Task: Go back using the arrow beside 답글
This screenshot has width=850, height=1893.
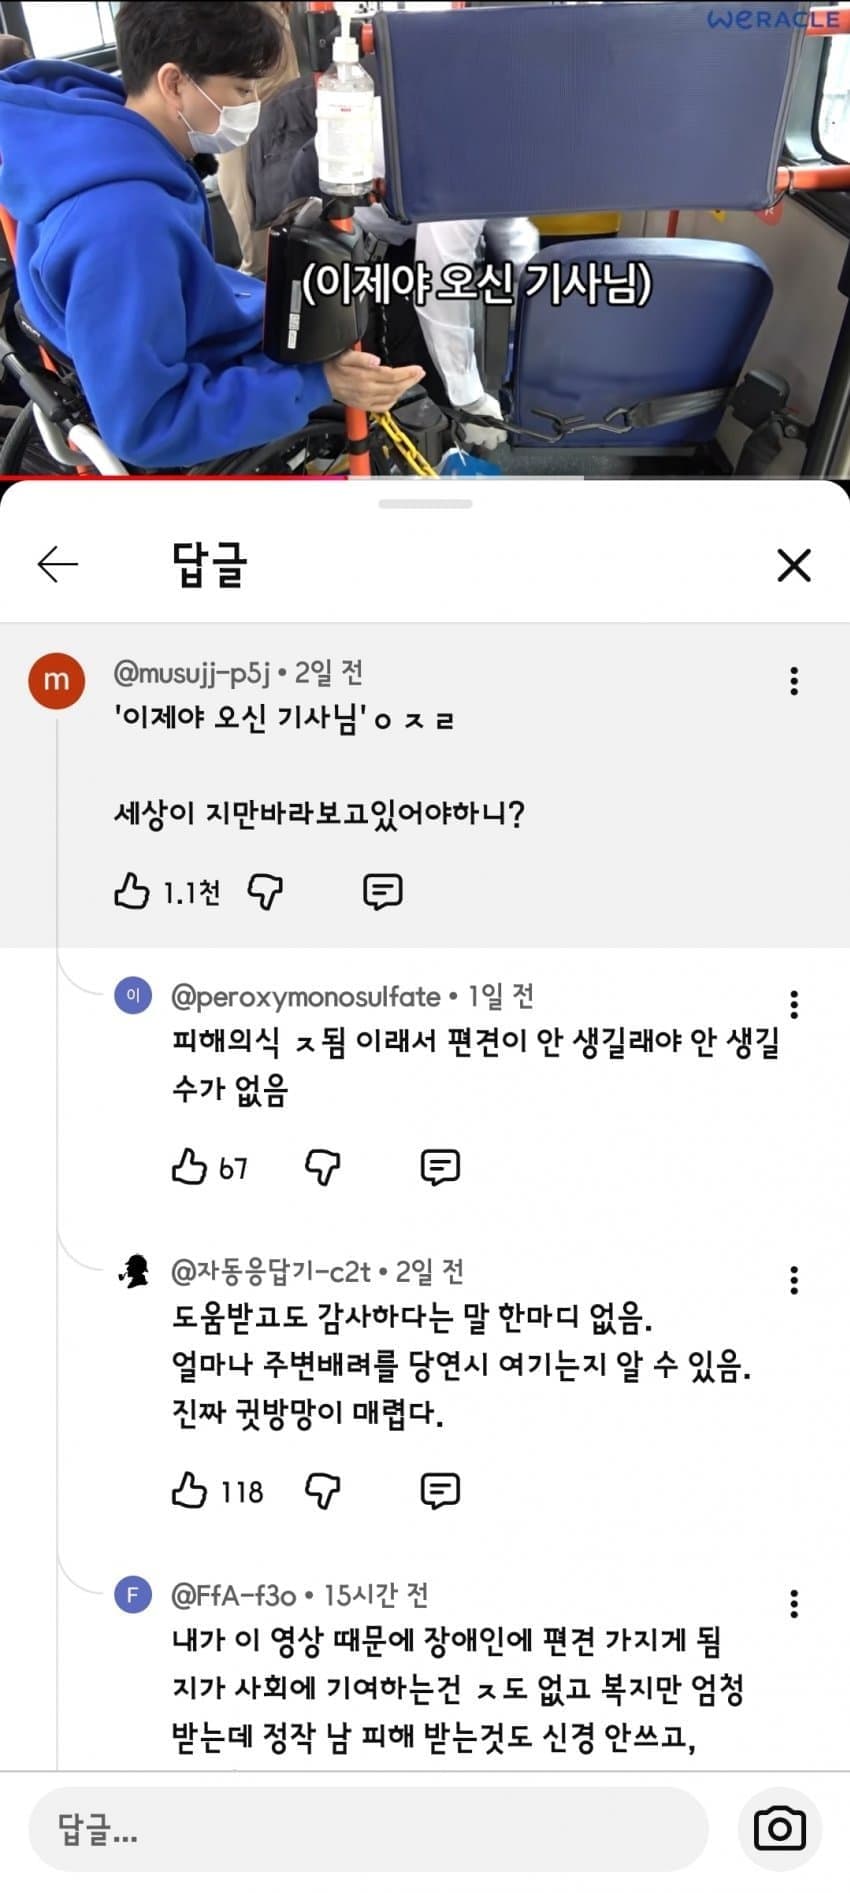Action: click(x=57, y=565)
